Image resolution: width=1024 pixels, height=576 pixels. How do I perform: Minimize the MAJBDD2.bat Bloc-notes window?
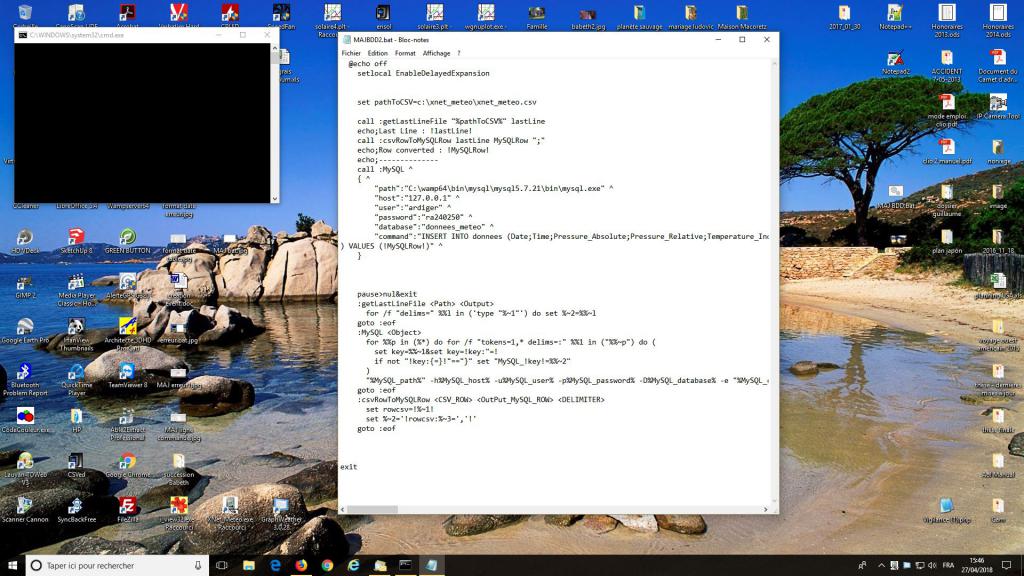coord(718,40)
